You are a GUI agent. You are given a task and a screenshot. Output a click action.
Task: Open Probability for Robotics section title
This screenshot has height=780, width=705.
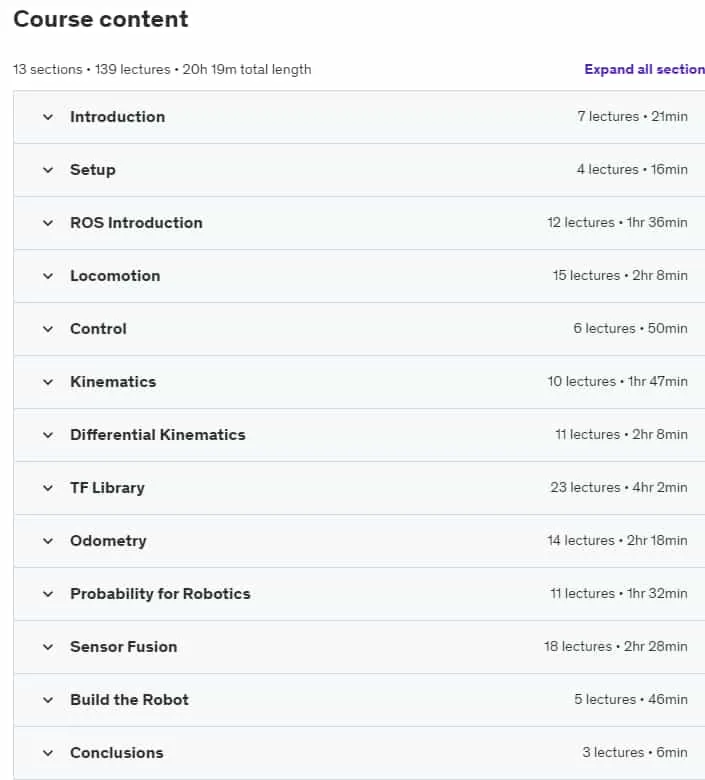click(160, 594)
